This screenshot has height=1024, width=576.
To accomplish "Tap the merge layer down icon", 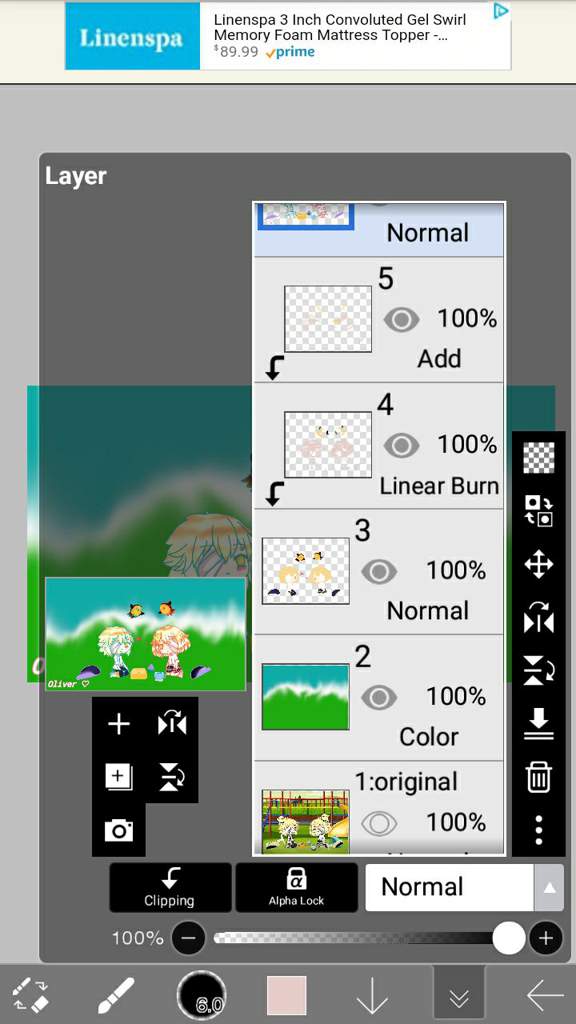I will click(x=538, y=724).
